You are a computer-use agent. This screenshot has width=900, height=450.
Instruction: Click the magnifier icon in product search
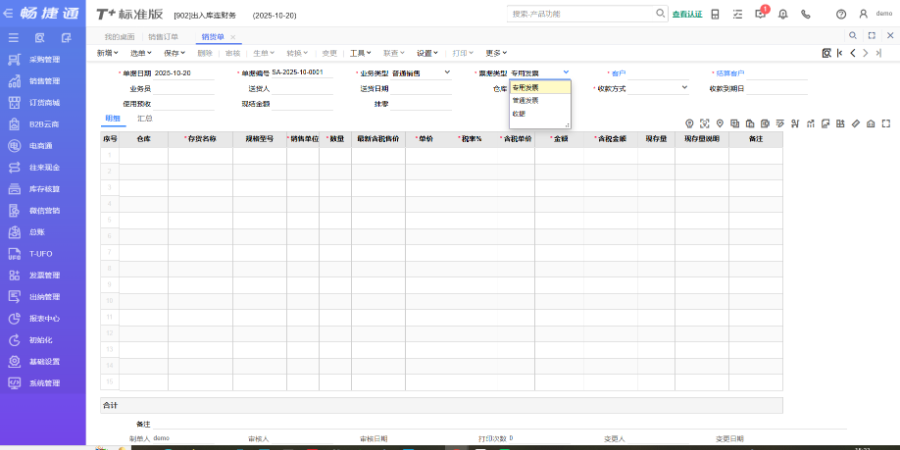(660, 14)
